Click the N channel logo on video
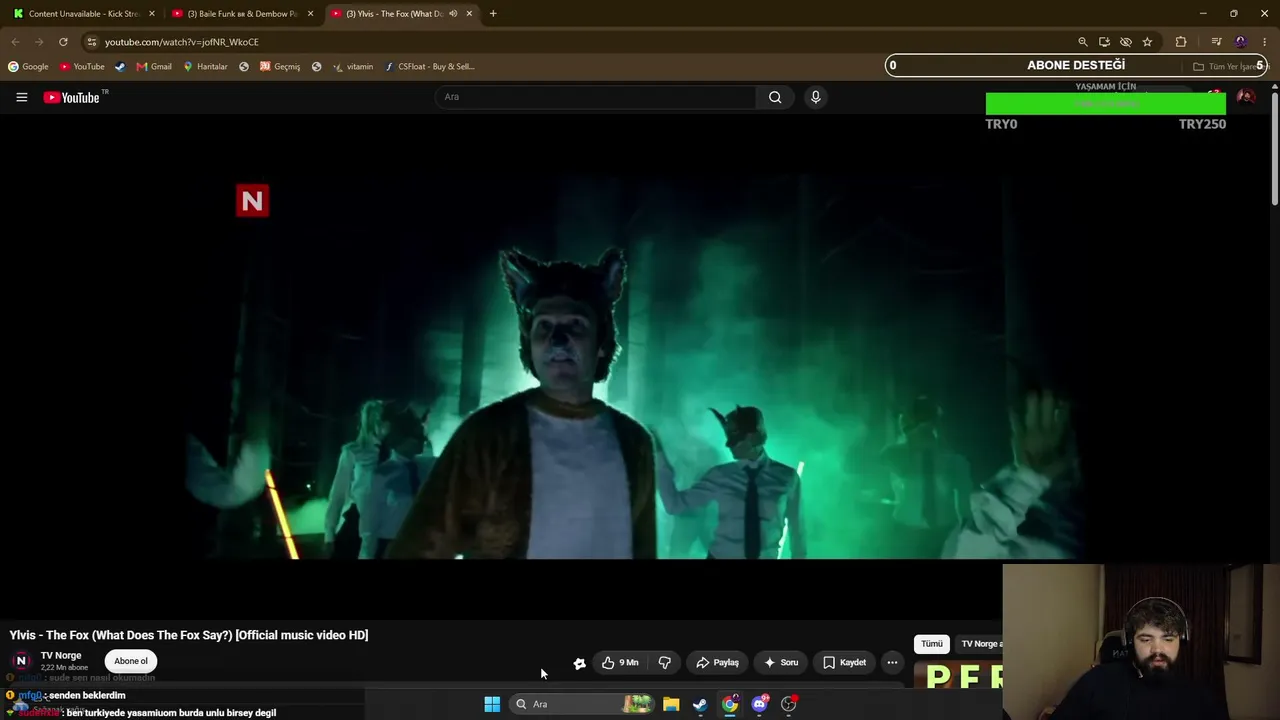 click(x=252, y=201)
